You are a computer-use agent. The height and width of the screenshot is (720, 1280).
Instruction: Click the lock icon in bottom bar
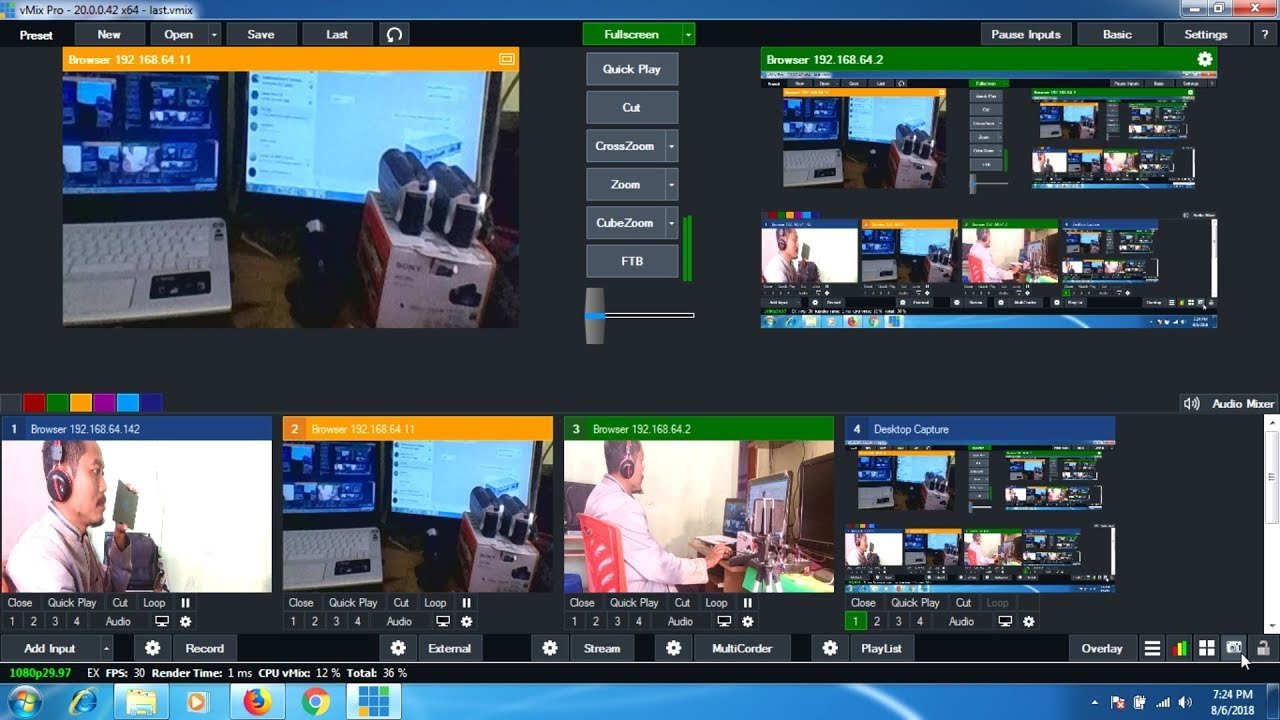coord(1263,648)
